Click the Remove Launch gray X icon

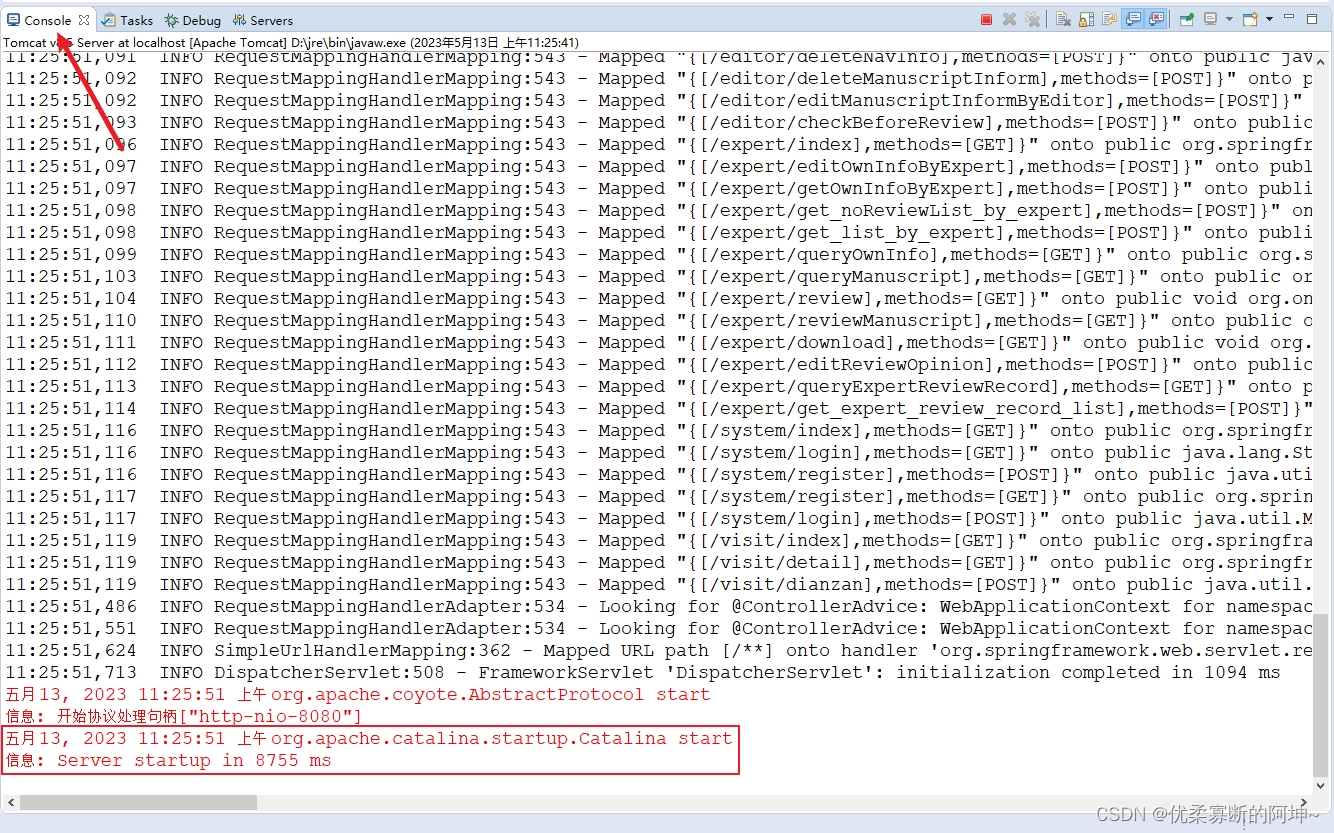pyautogui.click(x=1009, y=19)
